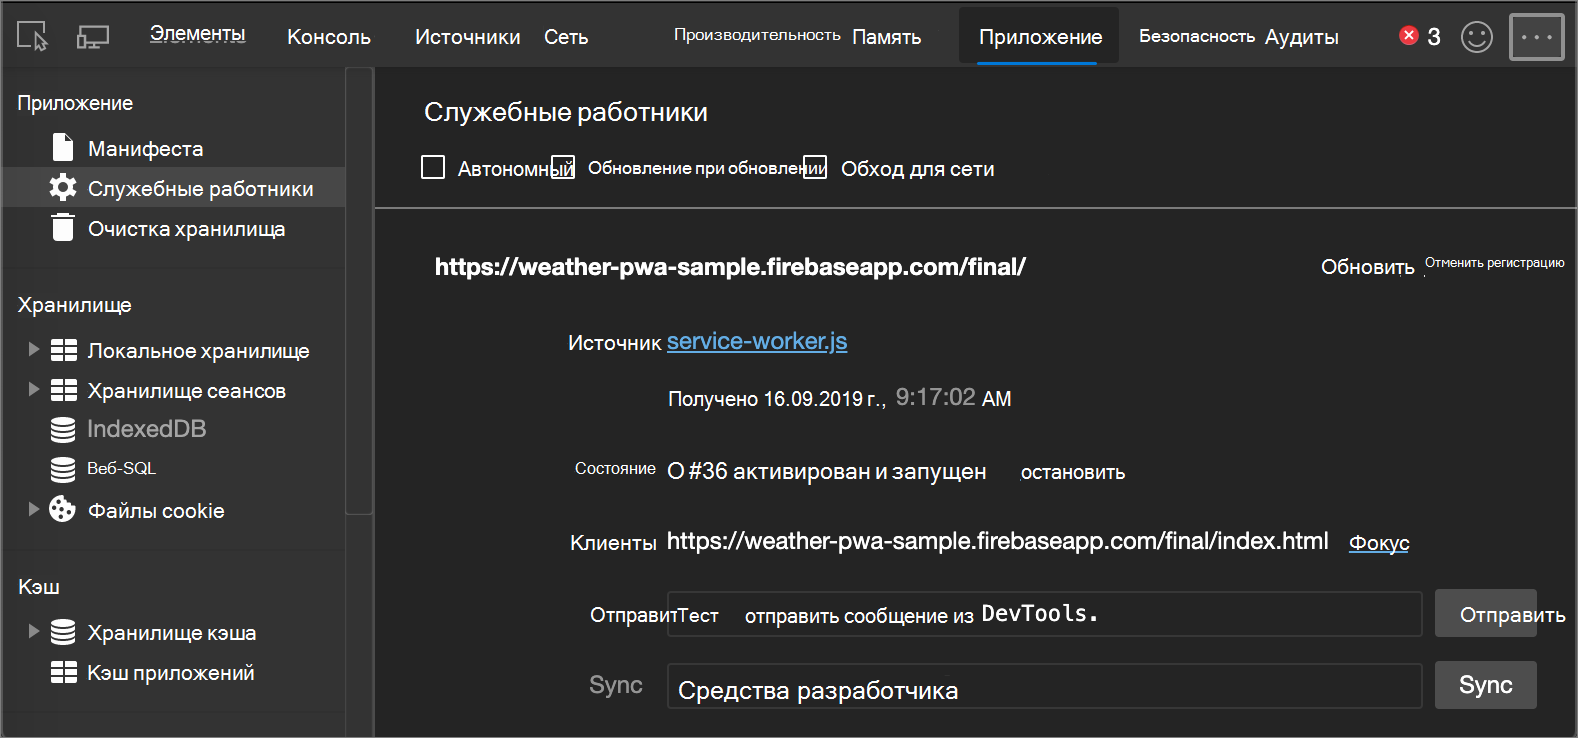1578x738 pixels.
Task: Expand Хранилище кэша tree node
Action: (x=33, y=631)
